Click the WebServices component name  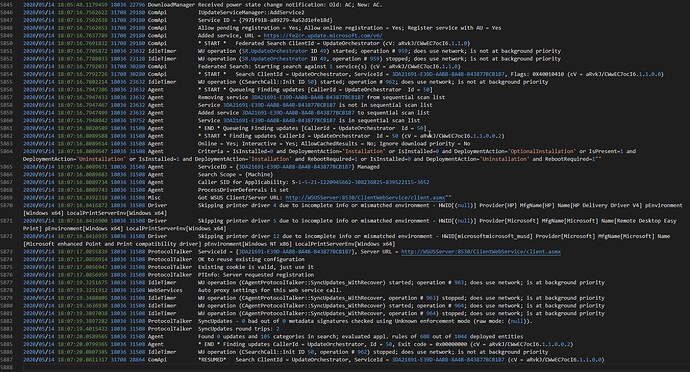click(x=165, y=290)
